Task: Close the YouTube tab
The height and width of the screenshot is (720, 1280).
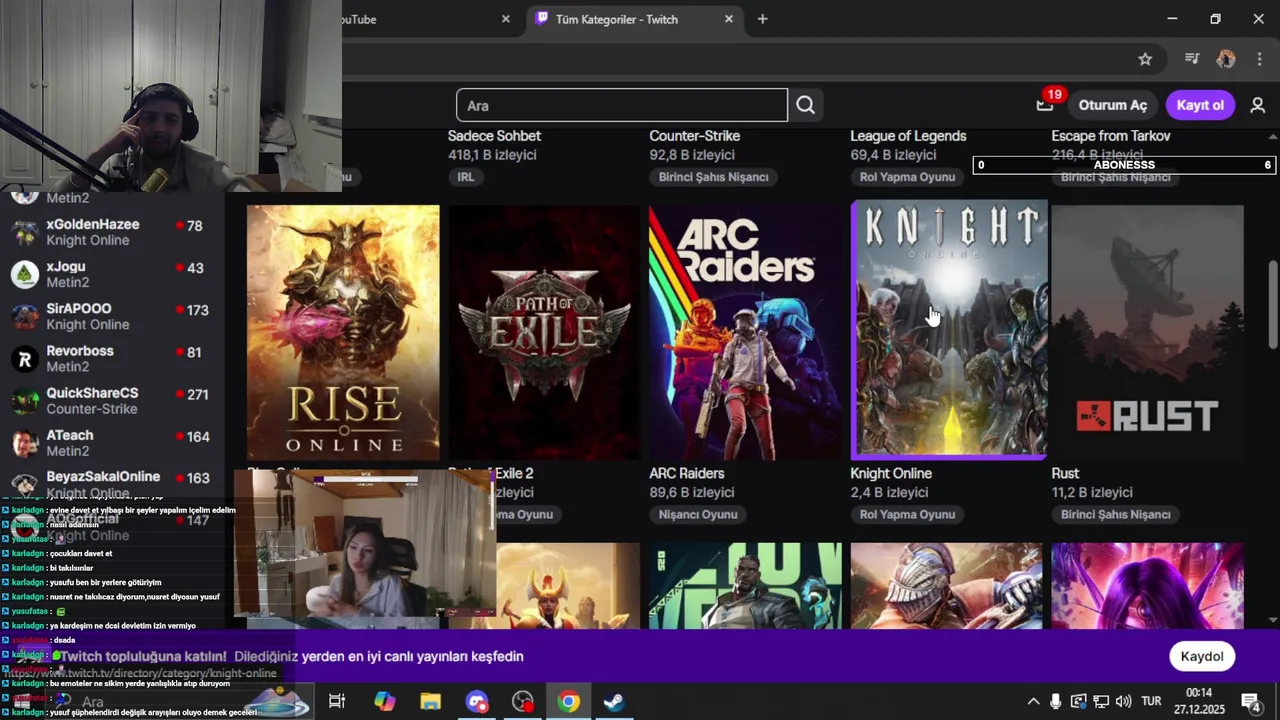Action: click(506, 19)
